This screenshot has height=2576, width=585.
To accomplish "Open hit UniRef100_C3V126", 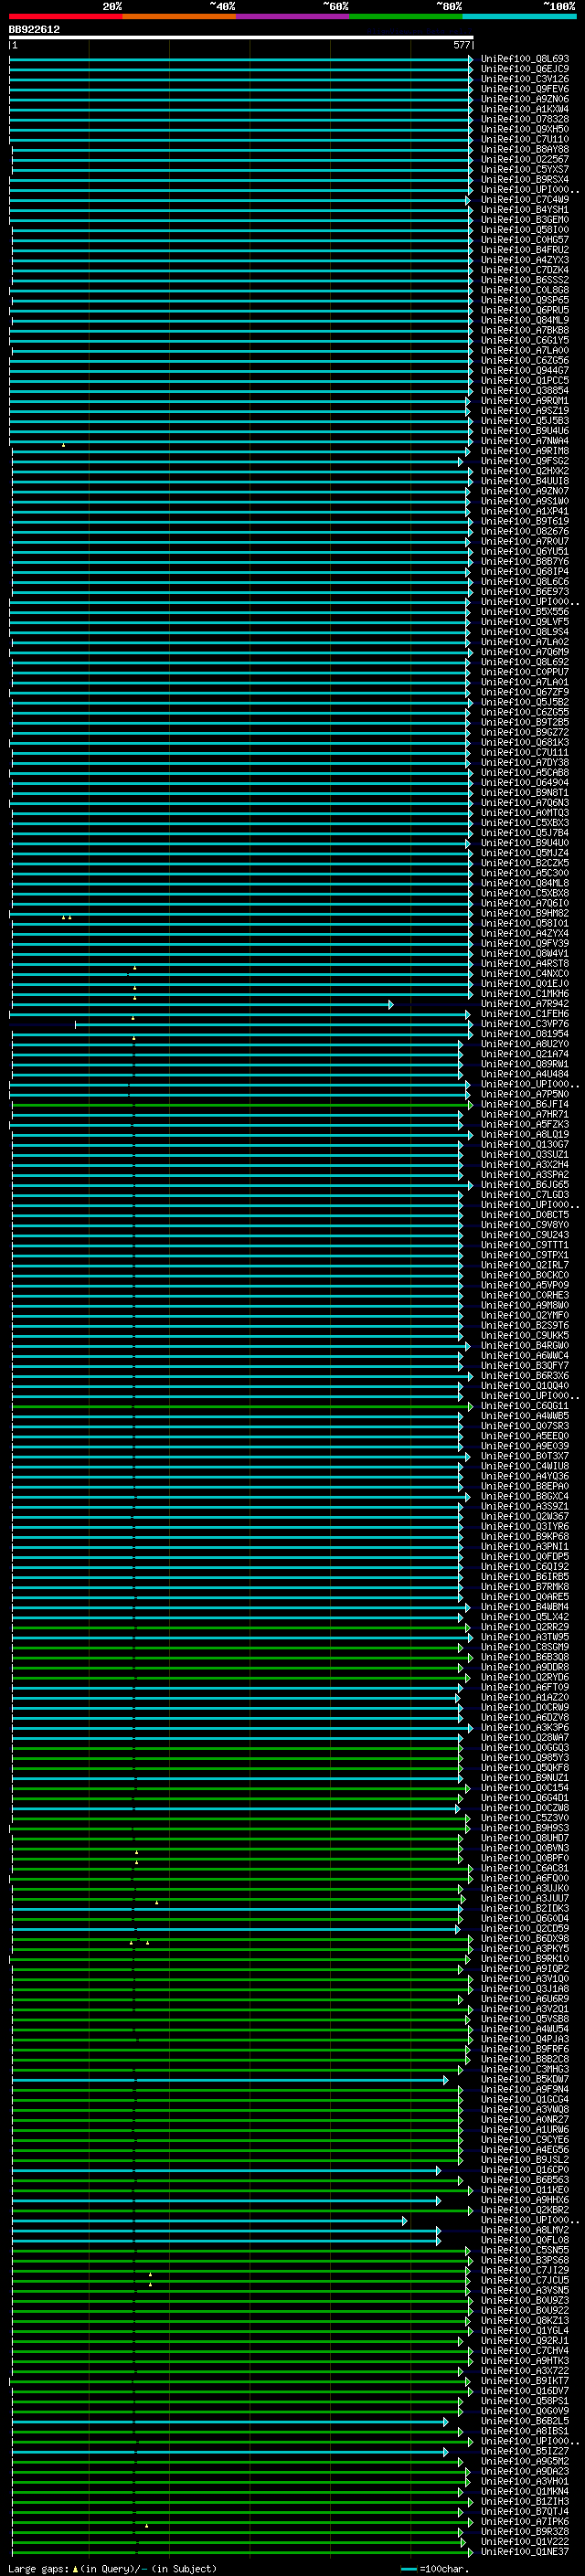I will pos(525,79).
